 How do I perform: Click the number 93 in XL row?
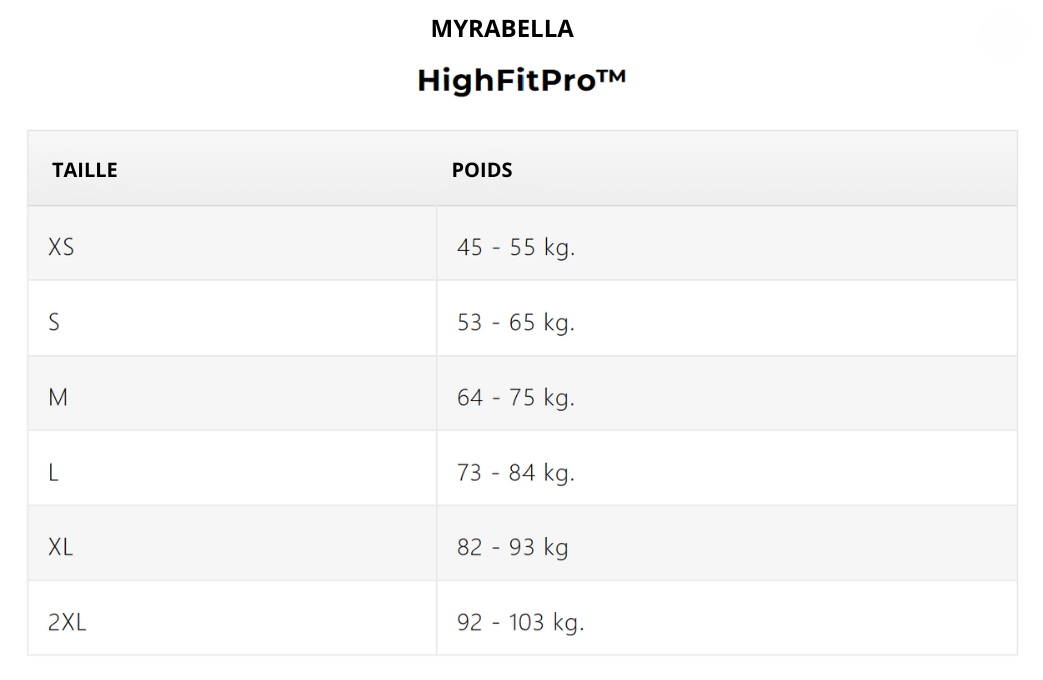523,547
